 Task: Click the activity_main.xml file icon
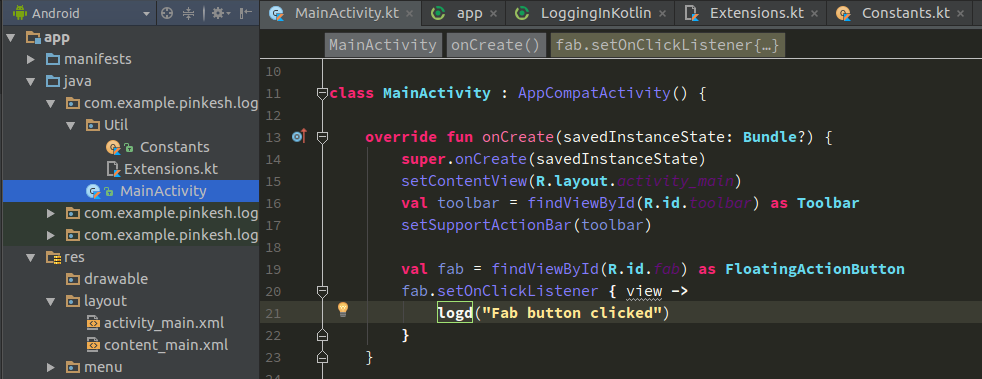pos(93,323)
